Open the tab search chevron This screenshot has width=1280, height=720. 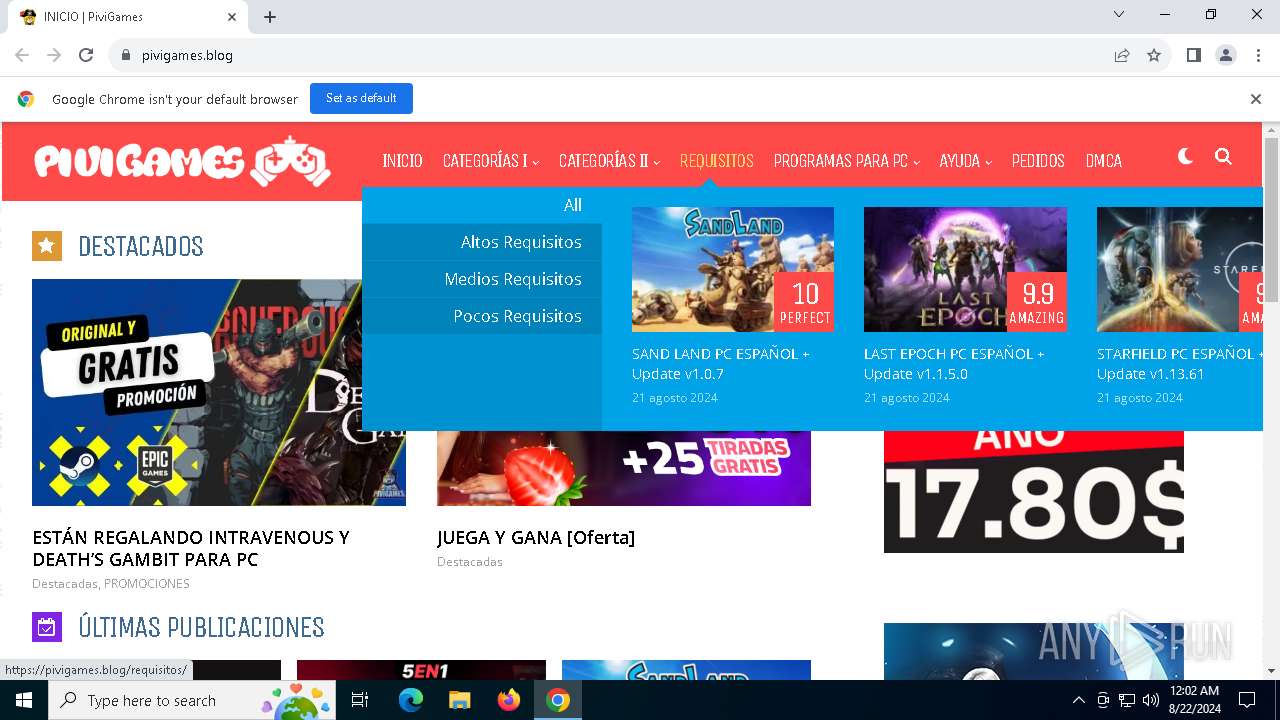[x=1119, y=14]
